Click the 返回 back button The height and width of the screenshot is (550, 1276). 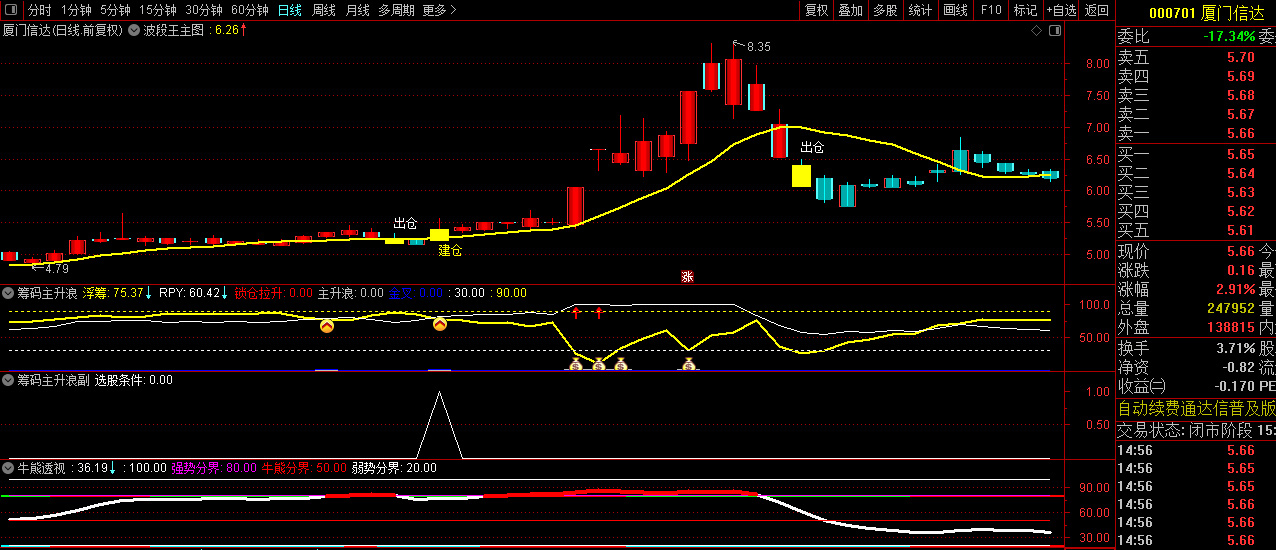pyautogui.click(x=1097, y=10)
